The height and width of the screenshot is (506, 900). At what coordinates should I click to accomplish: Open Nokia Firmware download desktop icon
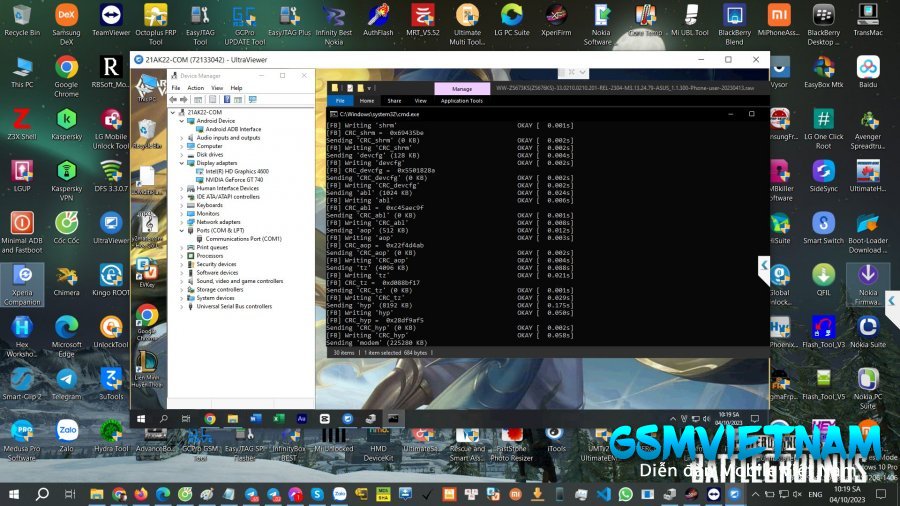point(868,285)
